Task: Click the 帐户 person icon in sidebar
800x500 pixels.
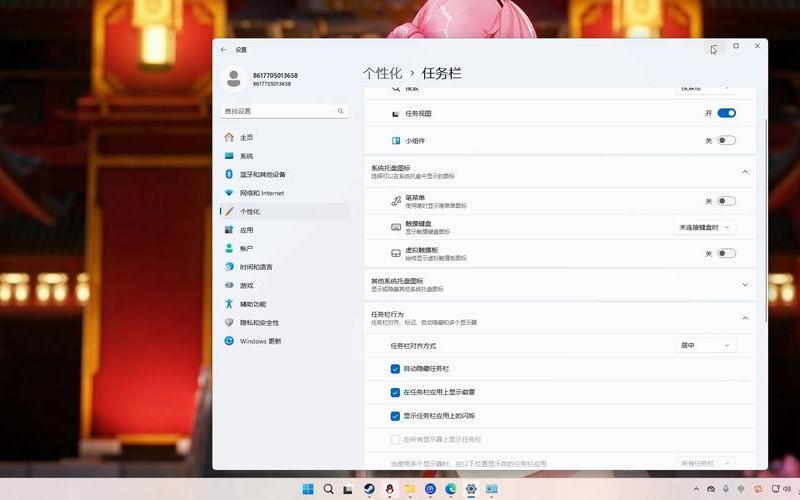Action: [x=229, y=248]
